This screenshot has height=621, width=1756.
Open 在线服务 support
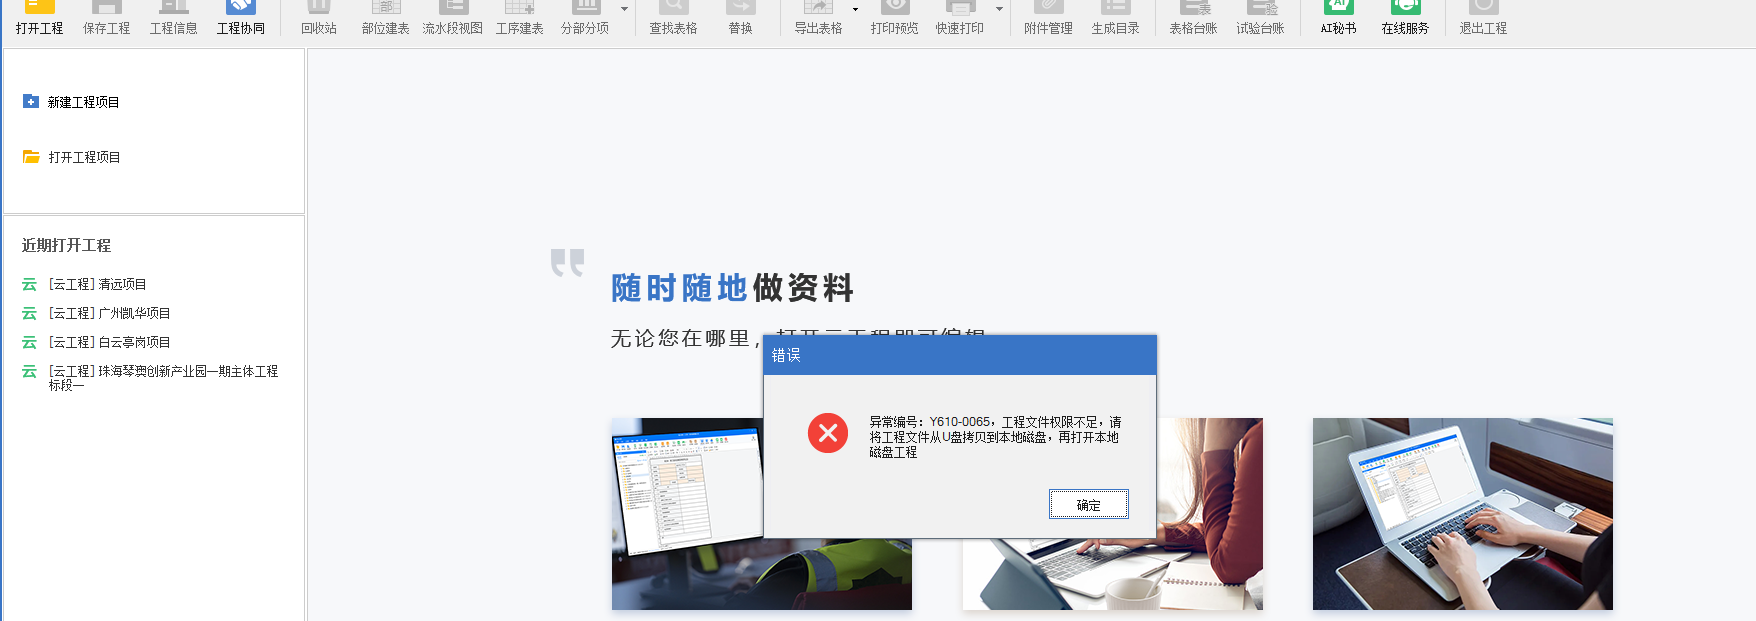pyautogui.click(x=1405, y=17)
